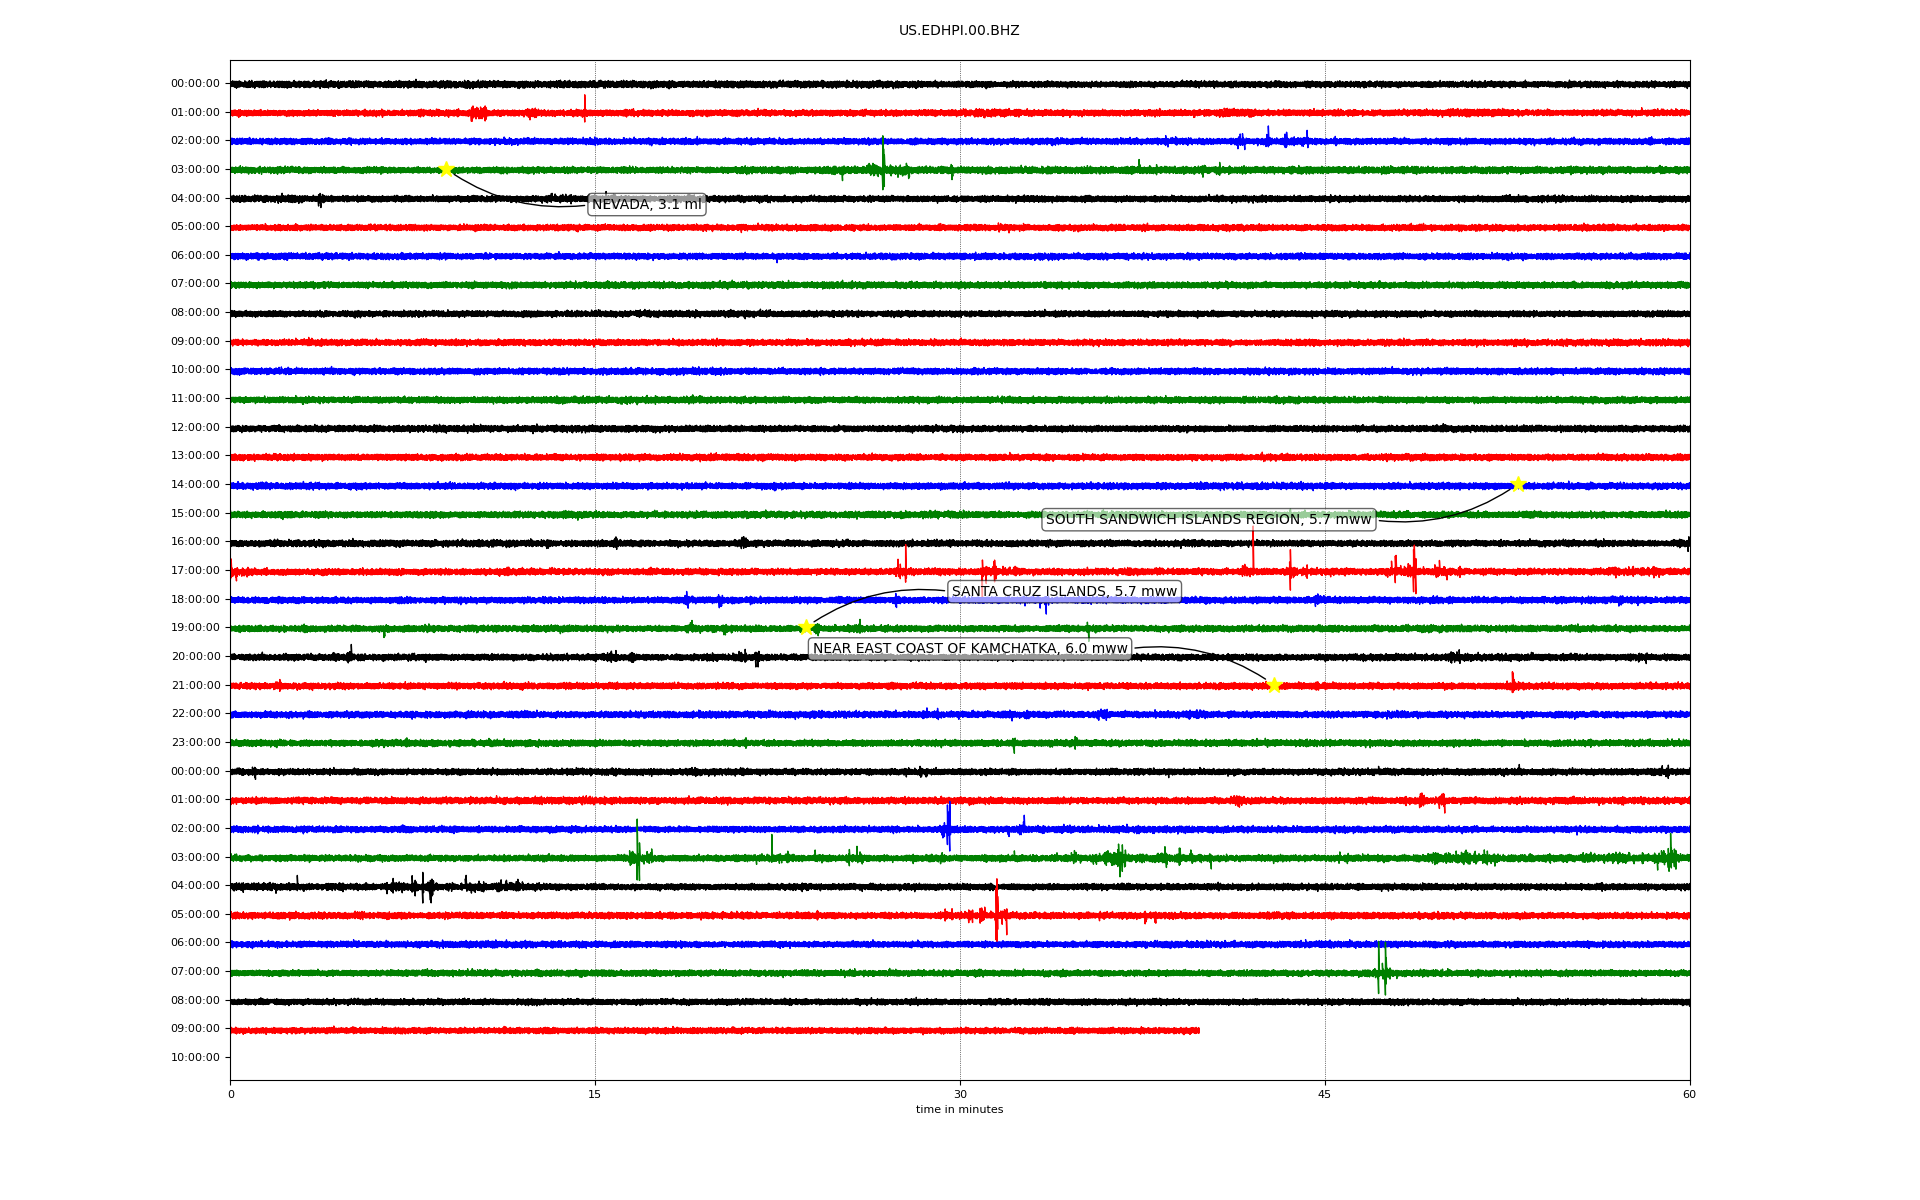The height and width of the screenshot is (1200, 1920).
Task: Click the SANTA CRUZ ISLANDS 5.7 mww label
Action: (1064, 591)
